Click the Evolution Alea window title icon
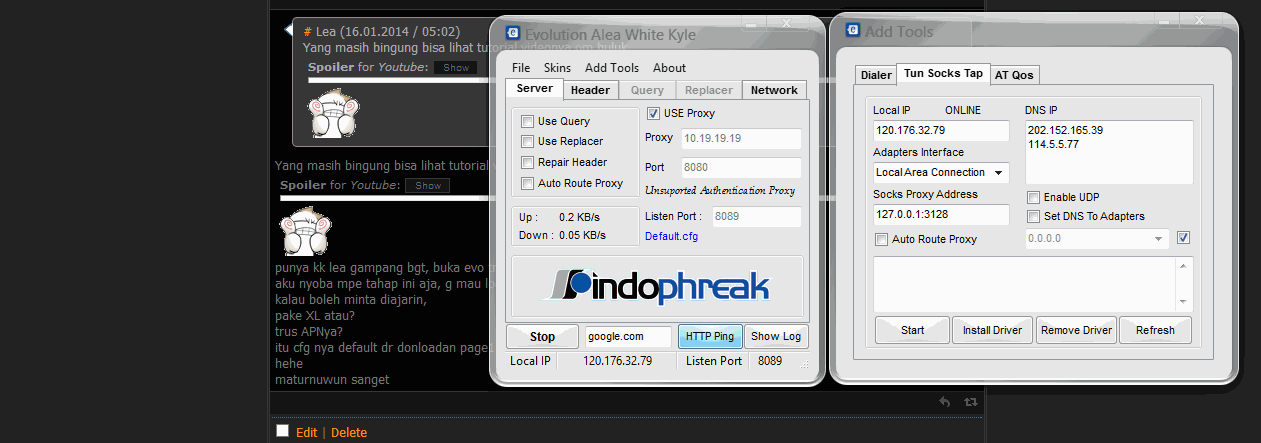The image size is (1261, 443). tap(512, 34)
